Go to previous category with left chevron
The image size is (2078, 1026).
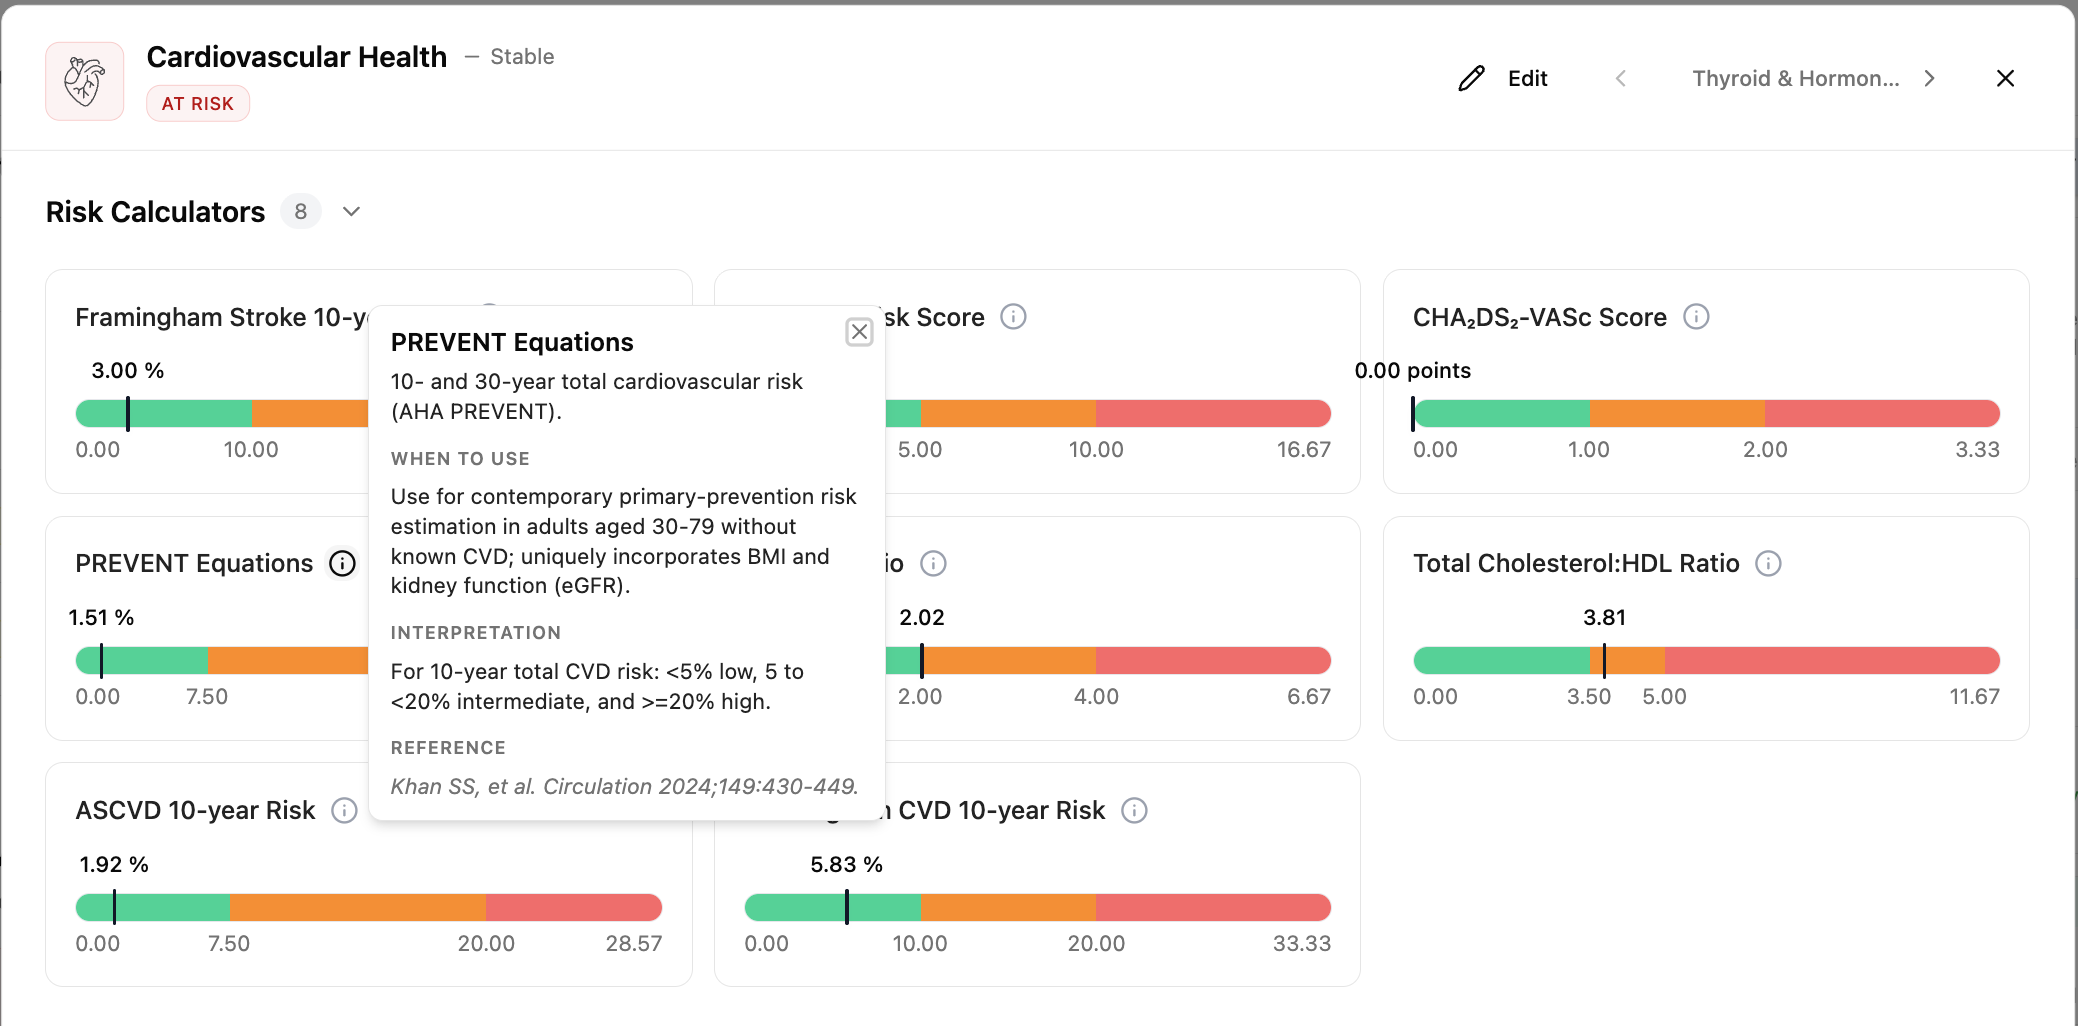pos(1621,78)
